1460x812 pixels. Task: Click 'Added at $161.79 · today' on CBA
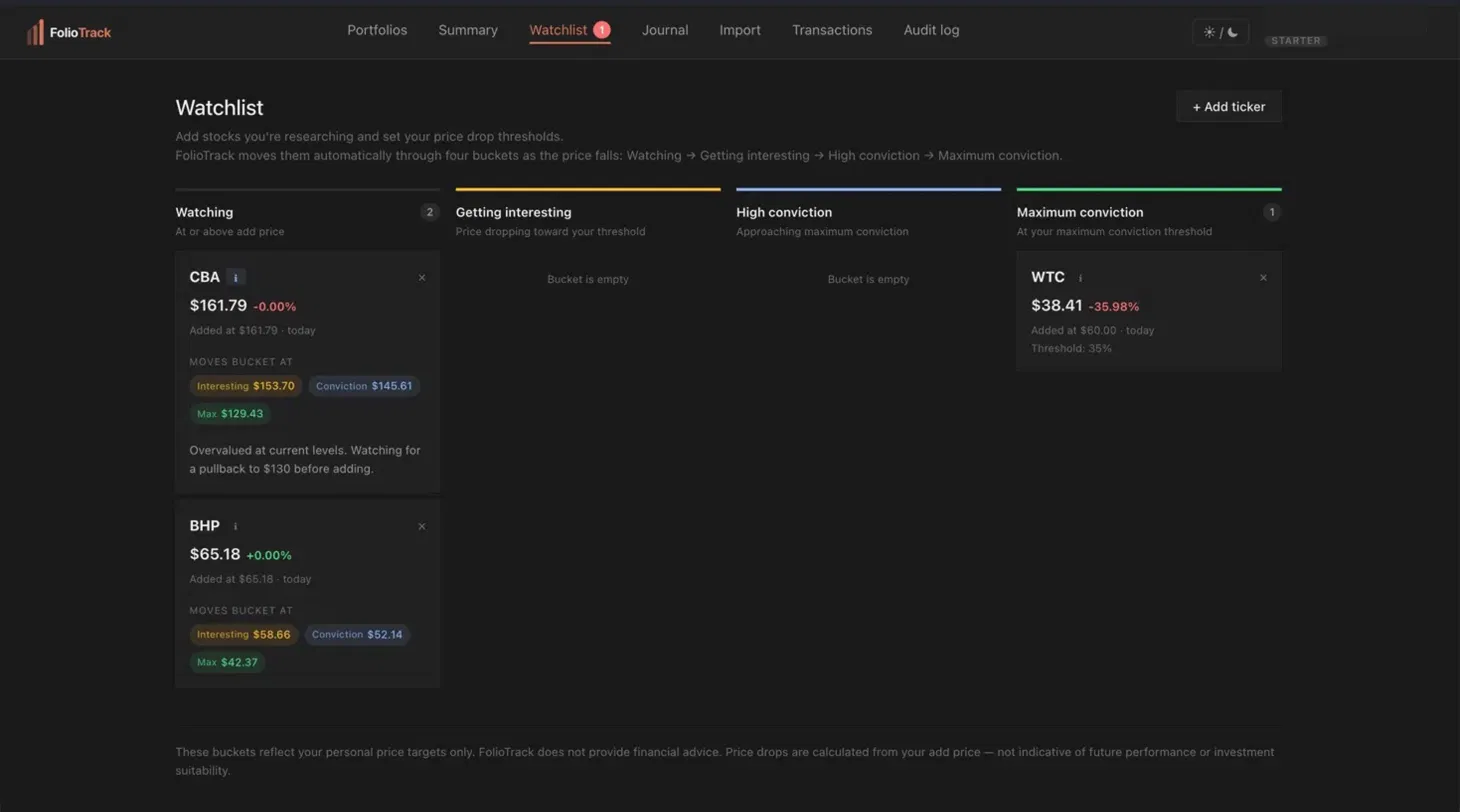pos(253,330)
